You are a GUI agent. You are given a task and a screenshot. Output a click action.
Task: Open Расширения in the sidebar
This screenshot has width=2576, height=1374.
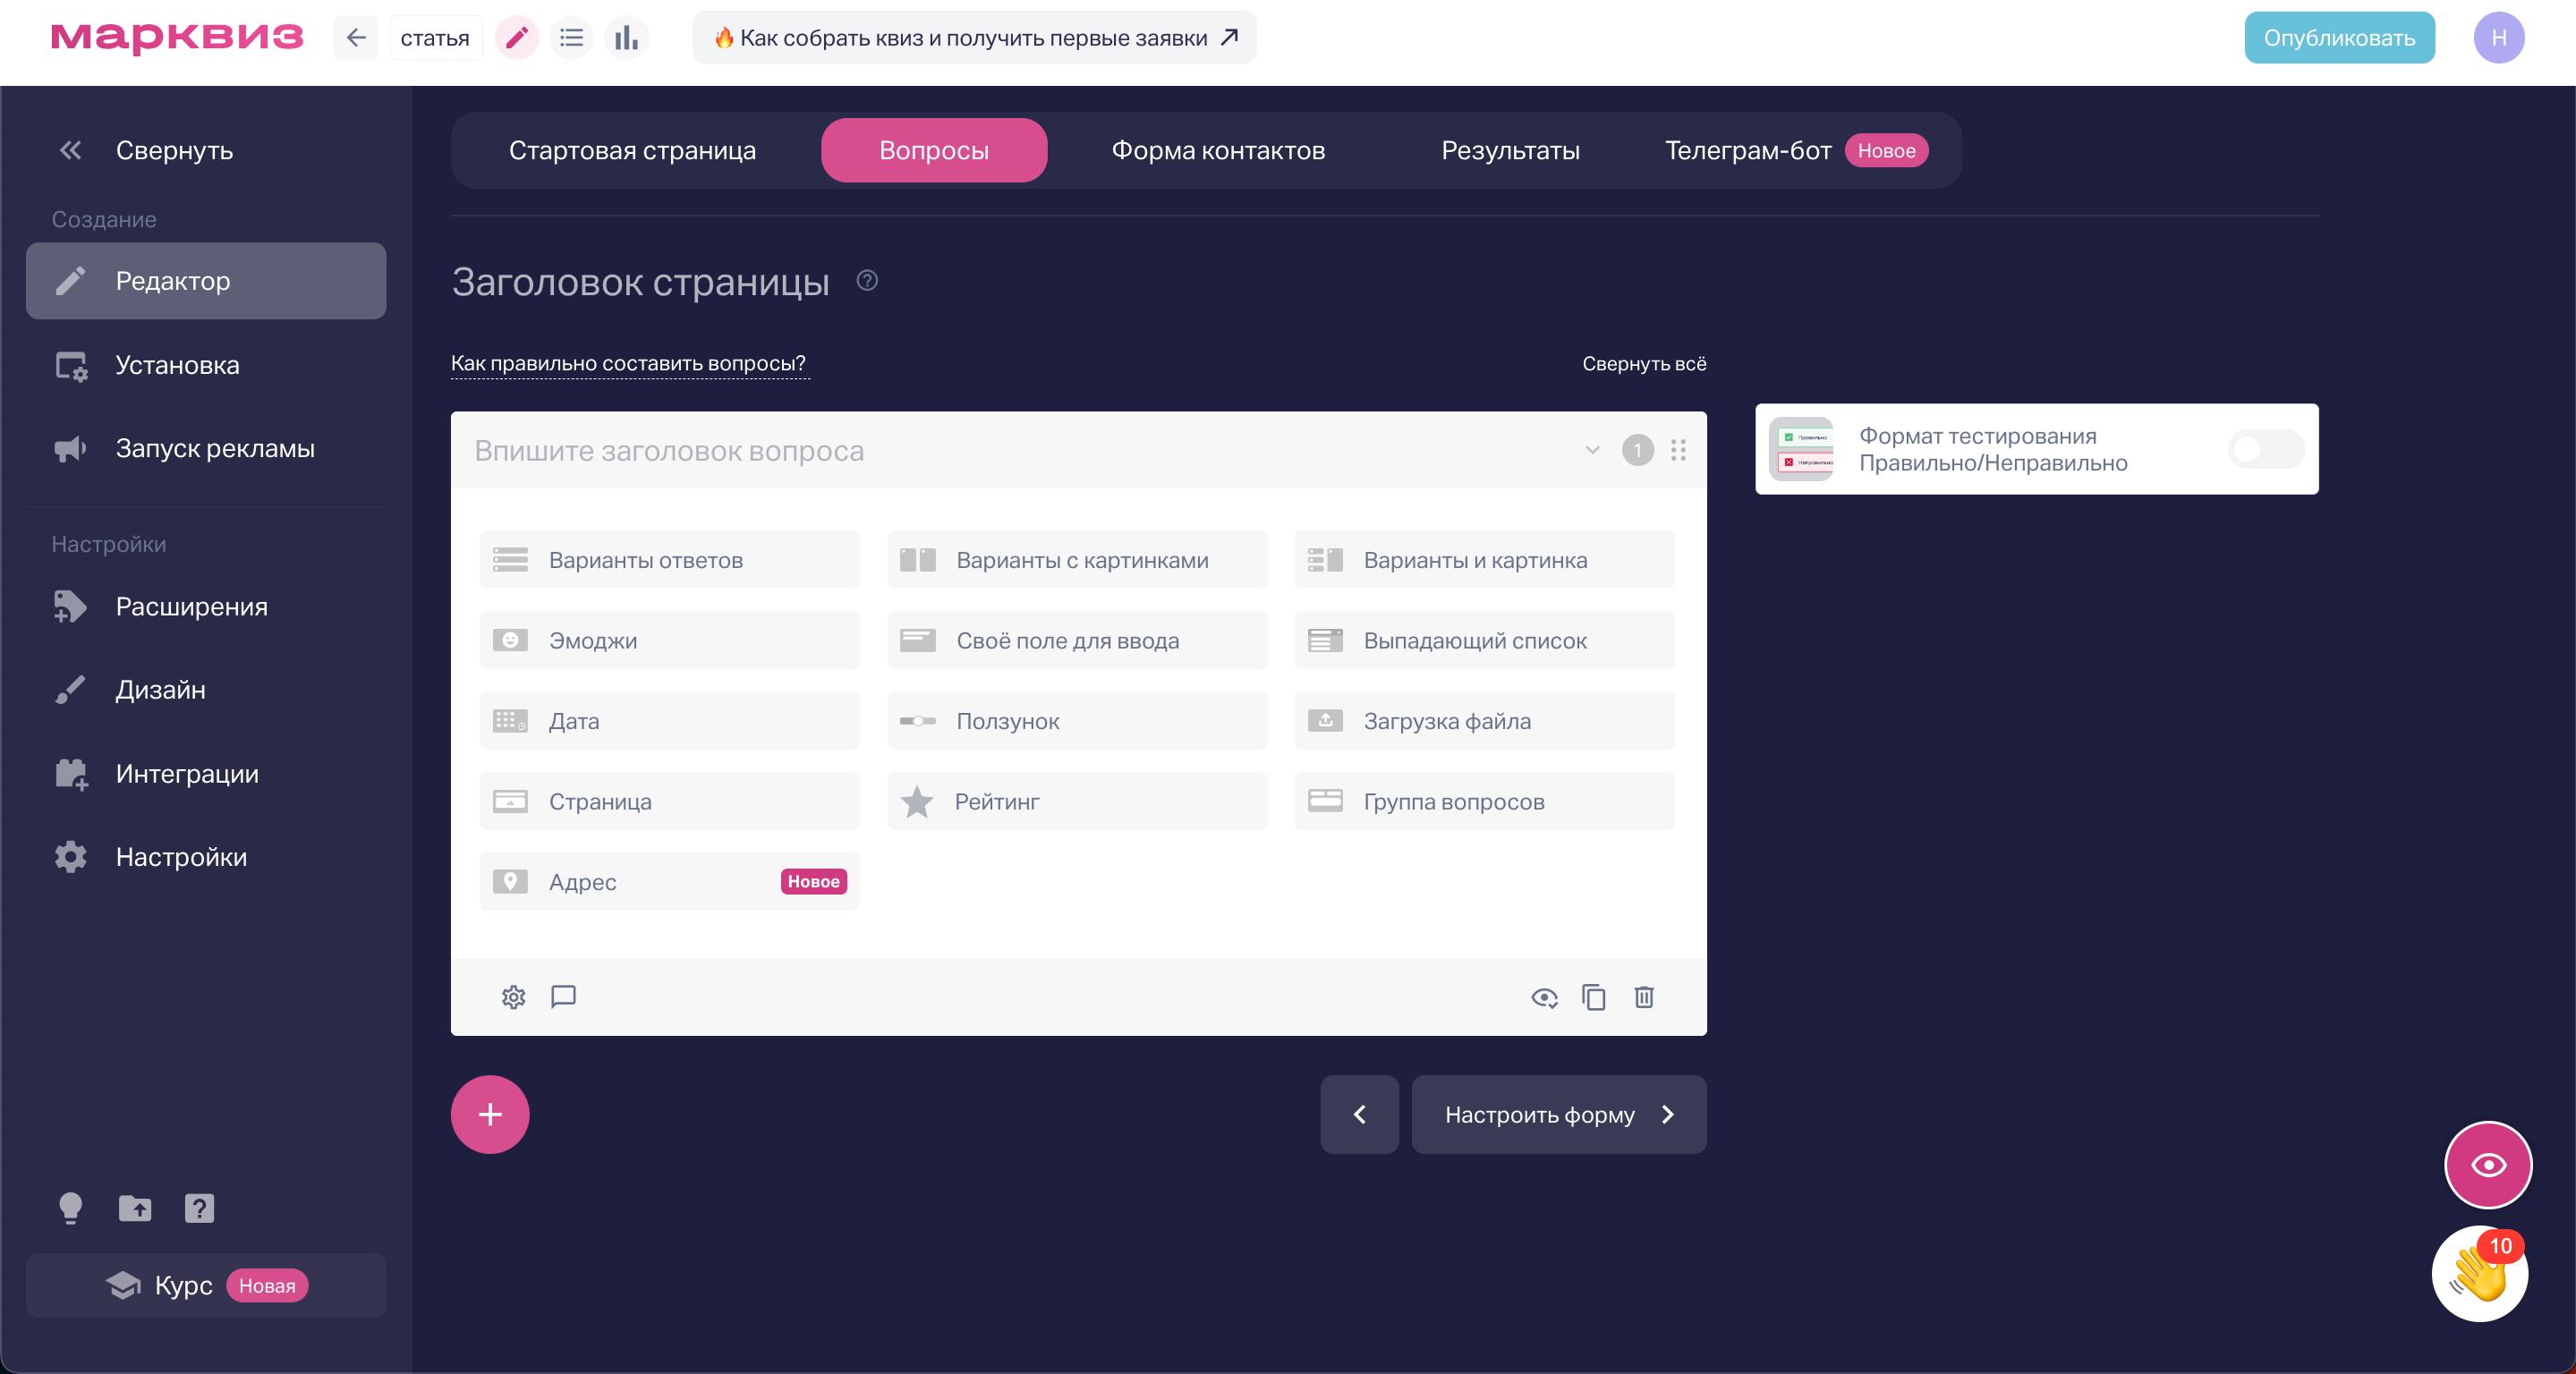(x=206, y=606)
